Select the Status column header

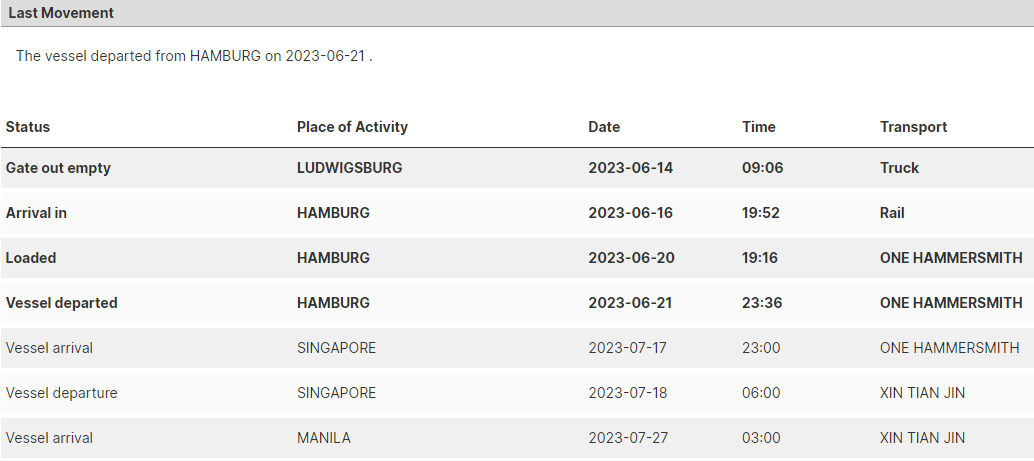(x=28, y=127)
